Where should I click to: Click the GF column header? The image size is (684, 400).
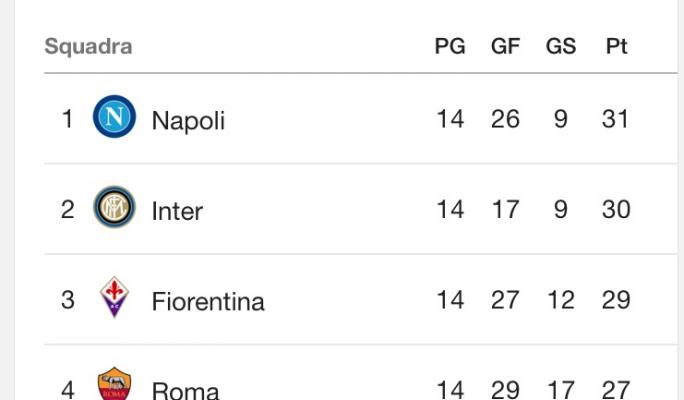click(505, 46)
